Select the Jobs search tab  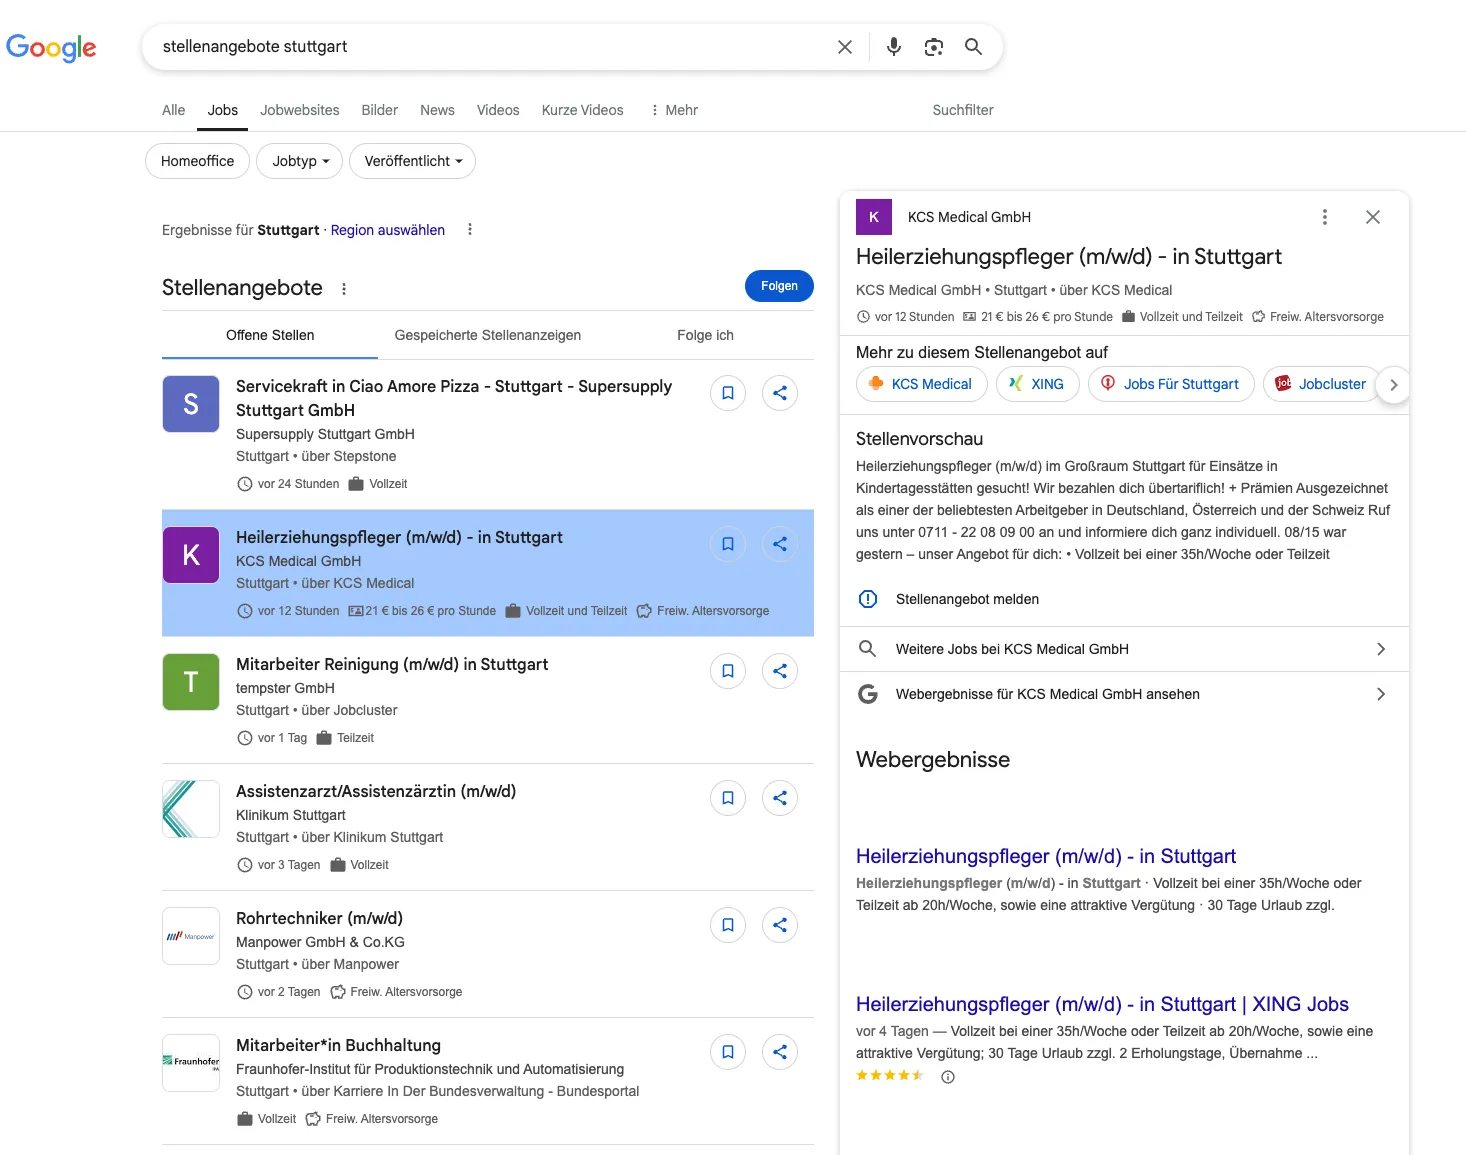(x=223, y=110)
